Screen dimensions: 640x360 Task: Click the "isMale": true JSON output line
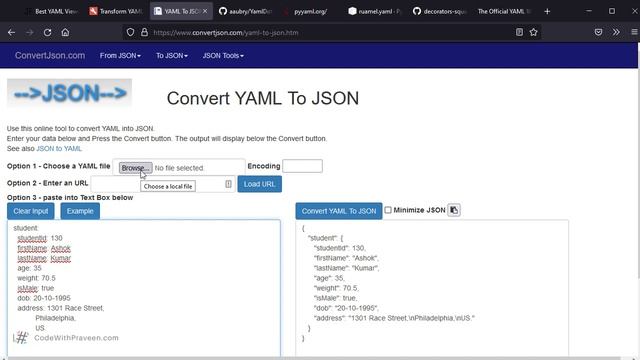335,298
